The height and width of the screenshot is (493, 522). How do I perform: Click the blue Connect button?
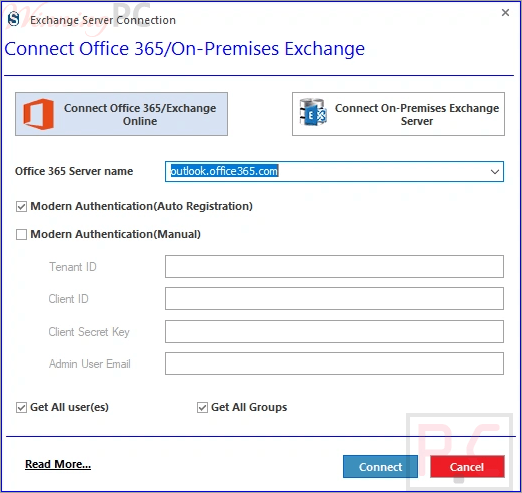click(380, 467)
